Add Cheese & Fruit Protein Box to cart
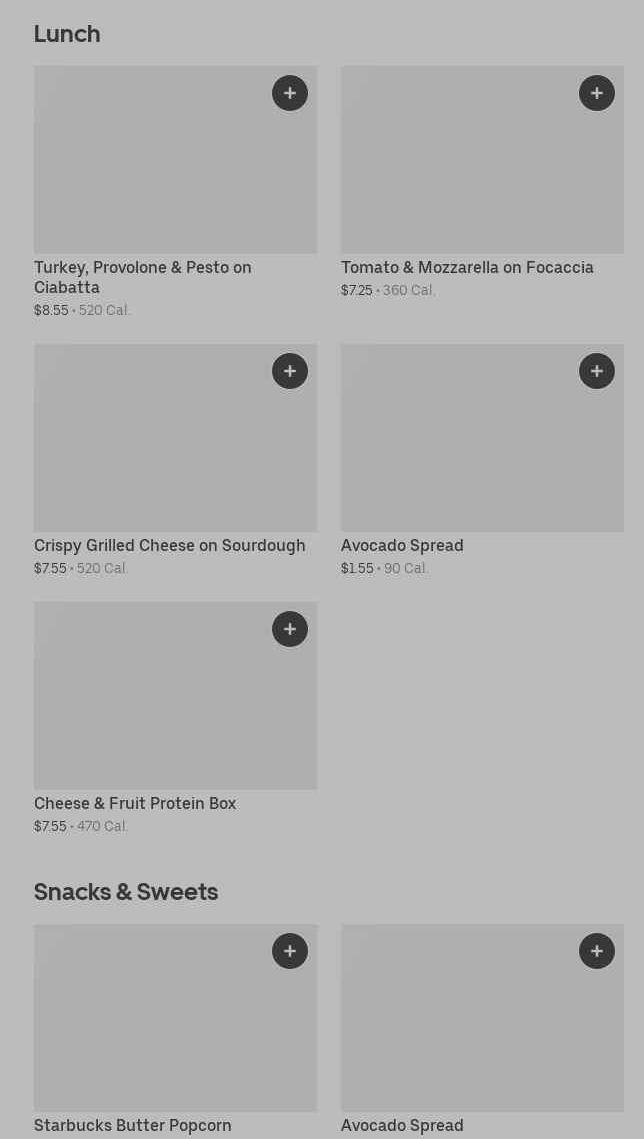644x1139 pixels. 290,629
